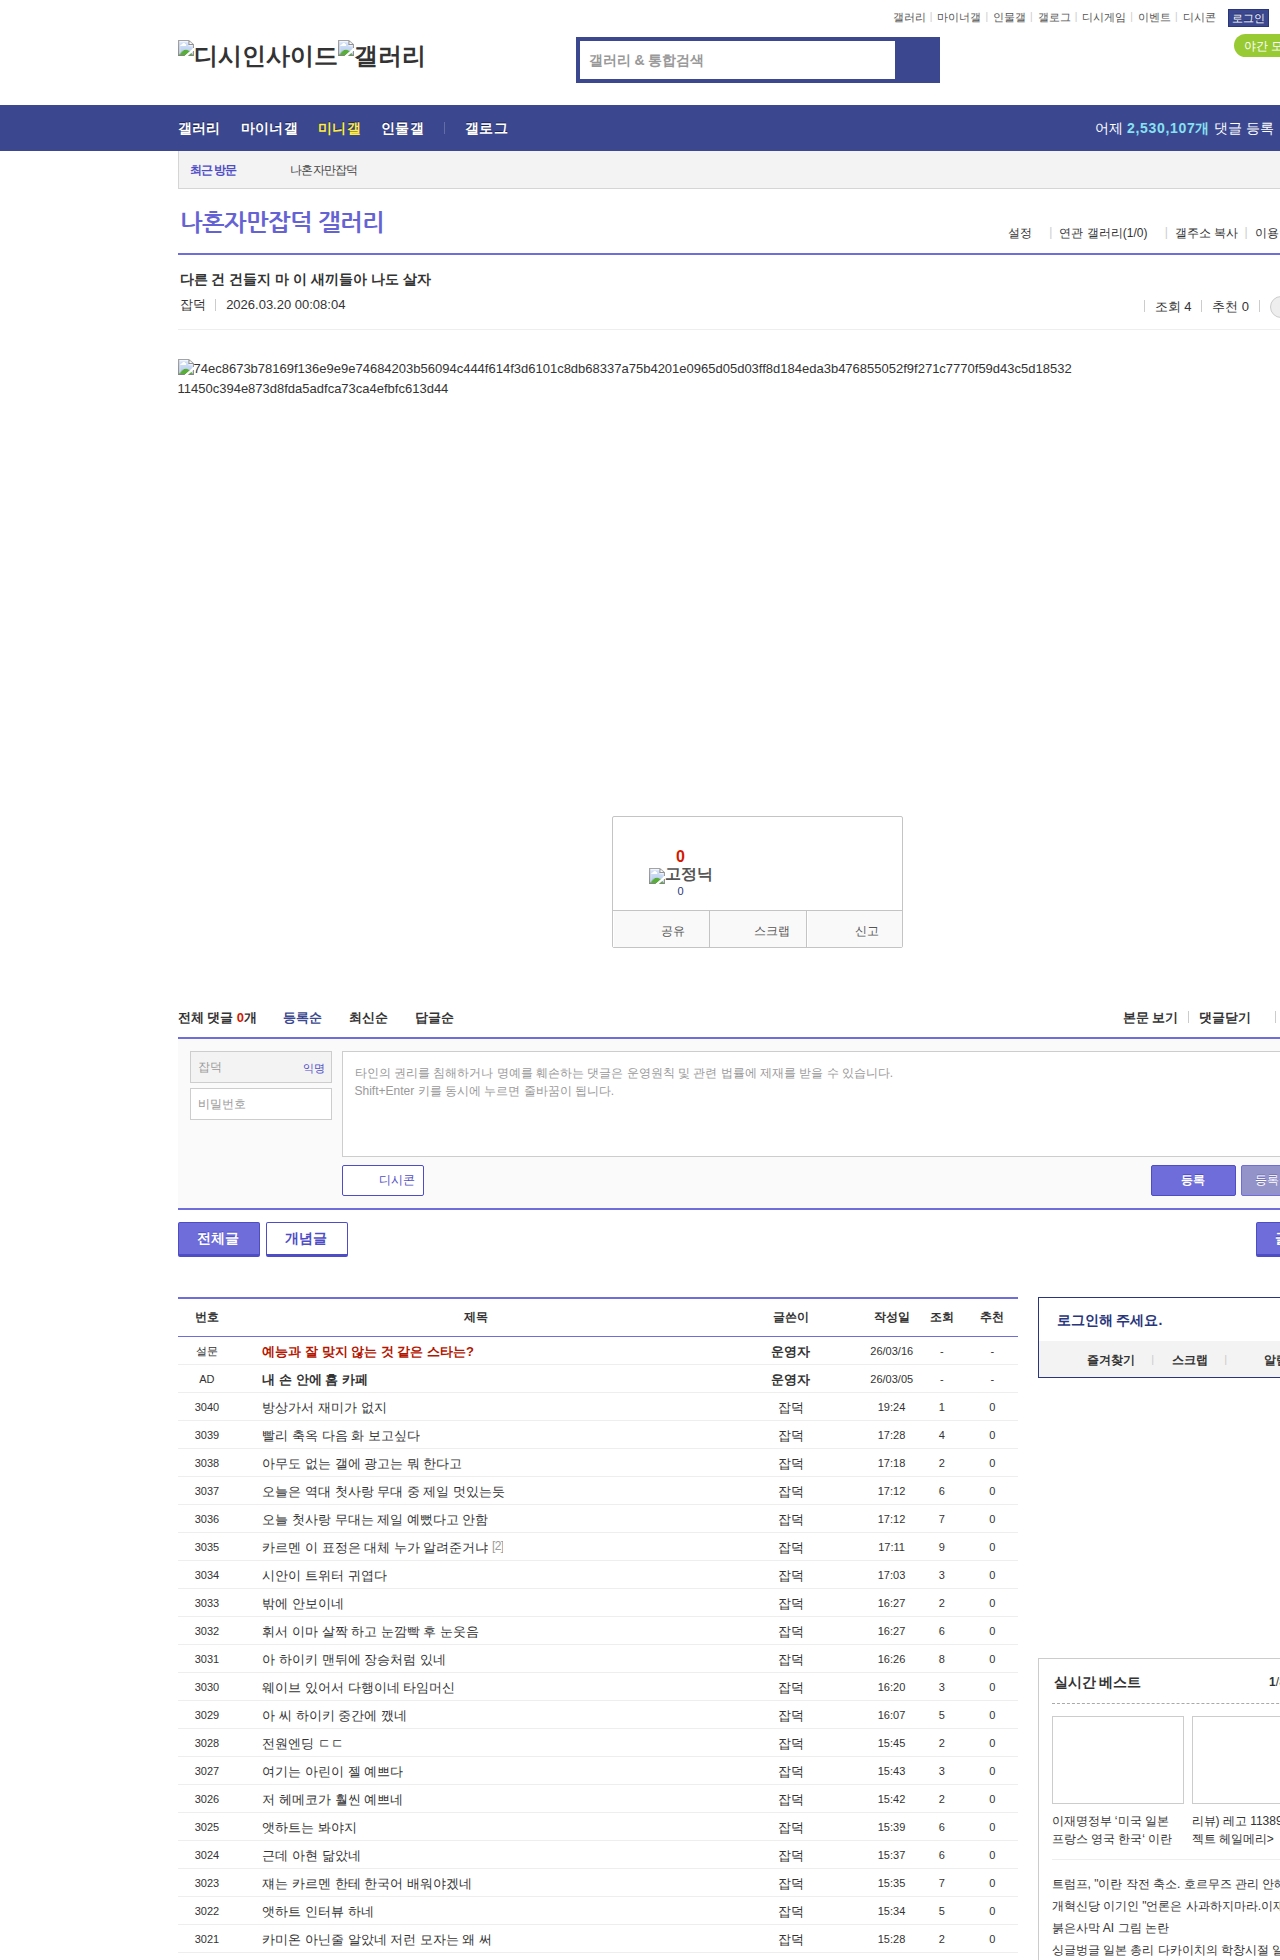Click the 조회 column header

941,1317
